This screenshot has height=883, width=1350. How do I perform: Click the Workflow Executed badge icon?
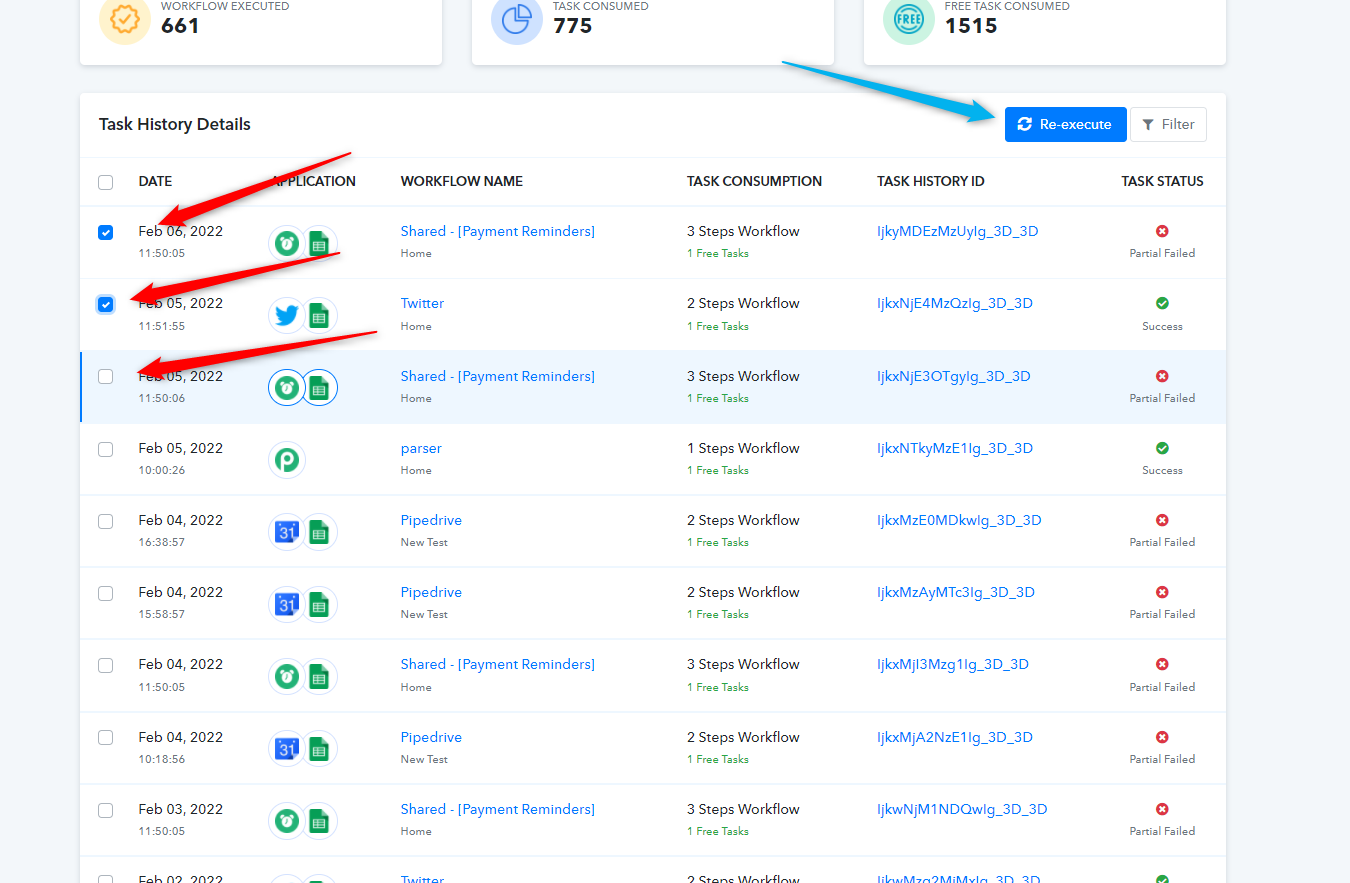click(x=125, y=20)
